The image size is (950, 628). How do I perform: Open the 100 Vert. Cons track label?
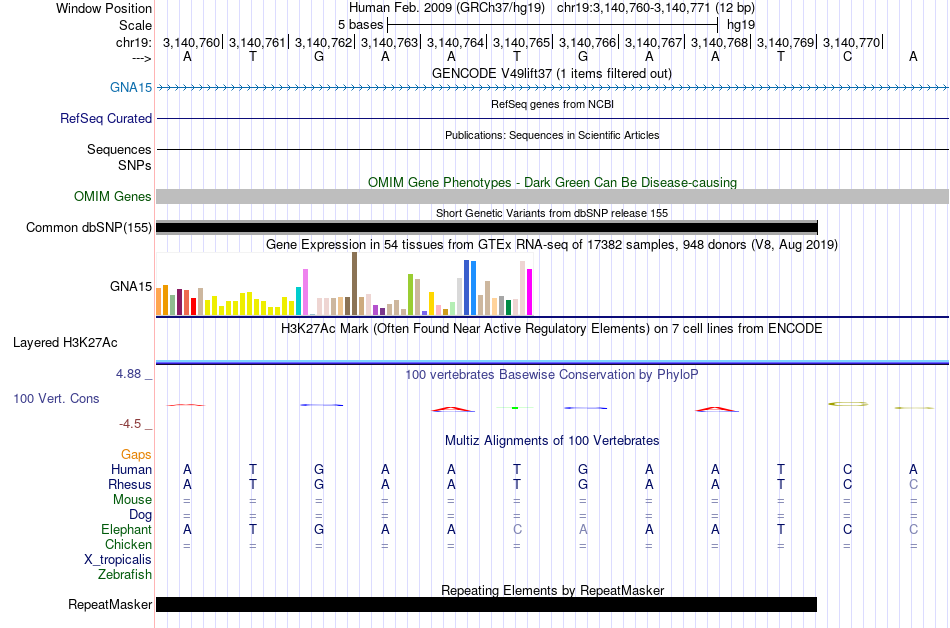[x=56, y=398]
